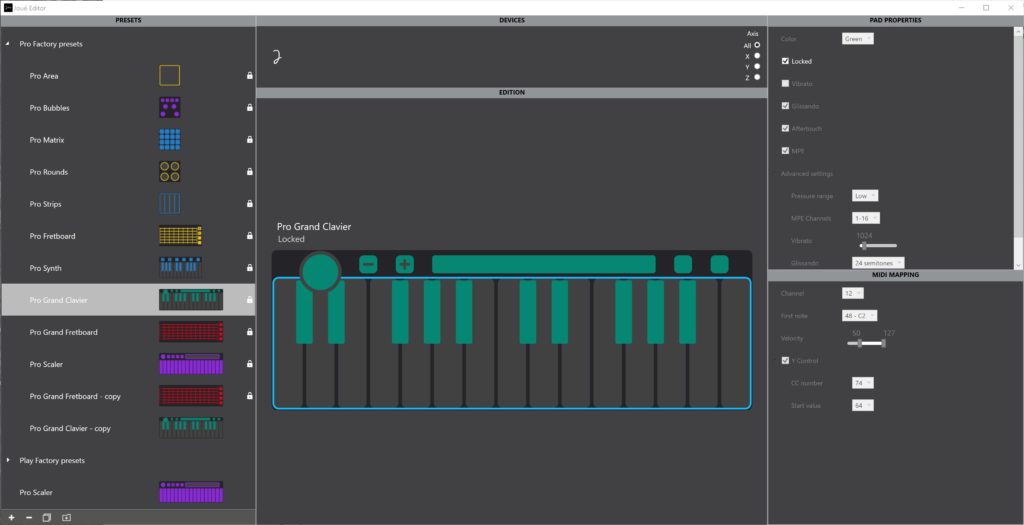Click the plus pad on the clavier layout
Screen dimensions: 1024x525
(404, 265)
